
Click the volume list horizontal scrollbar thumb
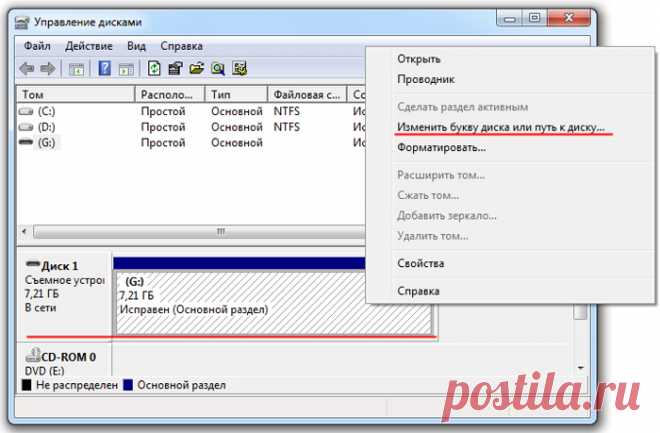pyautogui.click(x=200, y=232)
